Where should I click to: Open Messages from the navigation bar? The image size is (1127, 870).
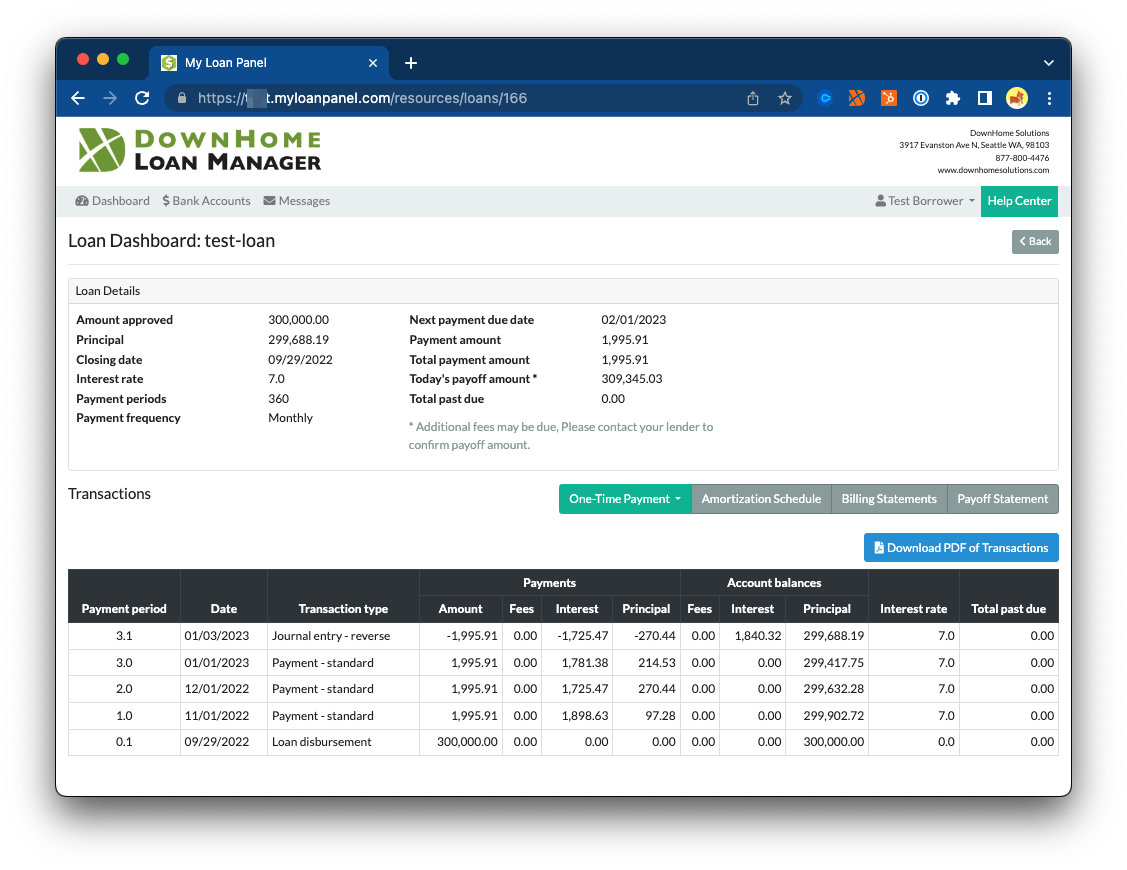296,201
